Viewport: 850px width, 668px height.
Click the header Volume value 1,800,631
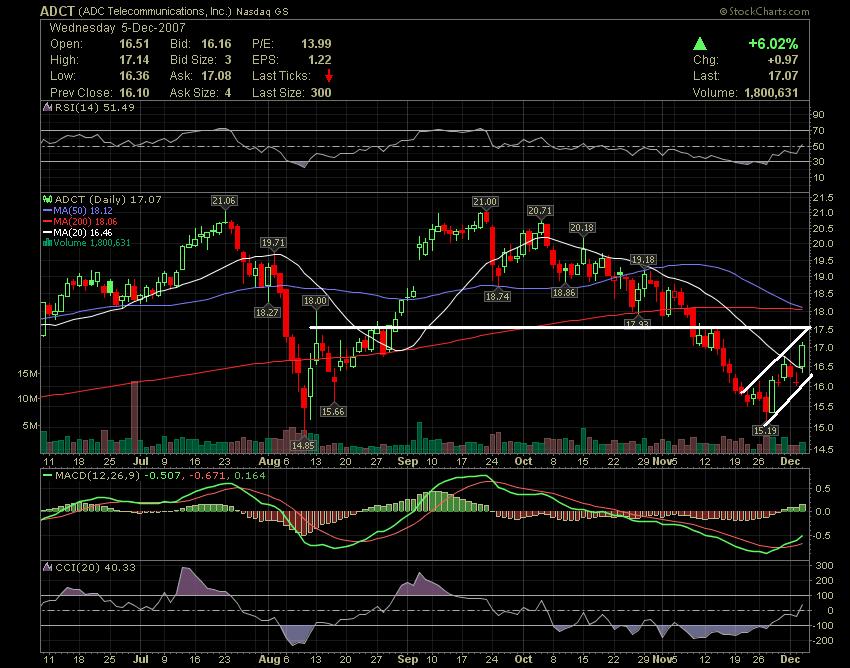771,93
